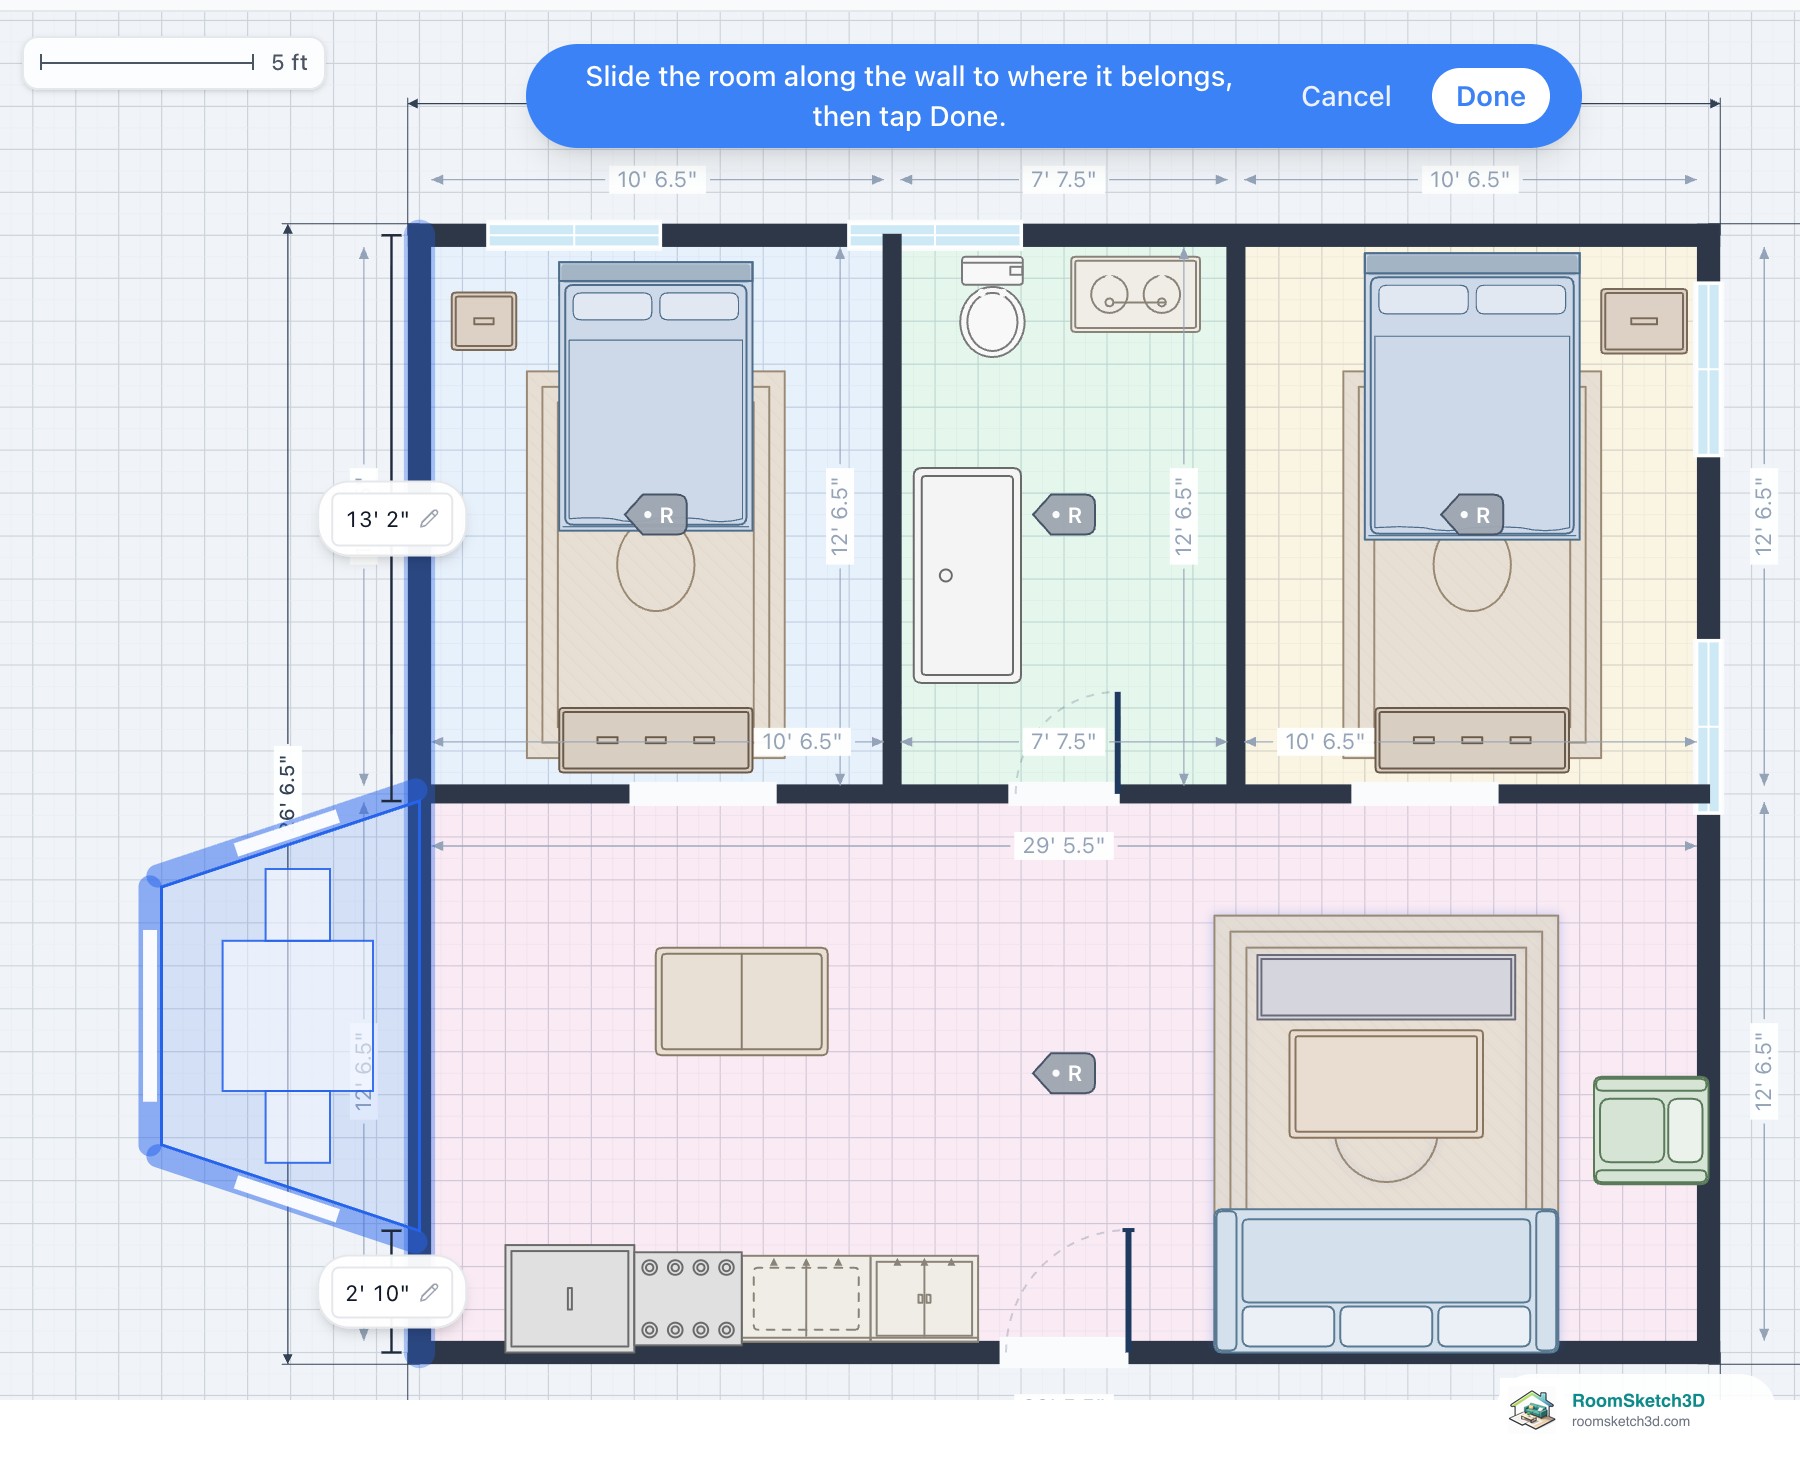Select the dresser in the left bedroom
This screenshot has height=1470, width=1800.
coord(656,740)
